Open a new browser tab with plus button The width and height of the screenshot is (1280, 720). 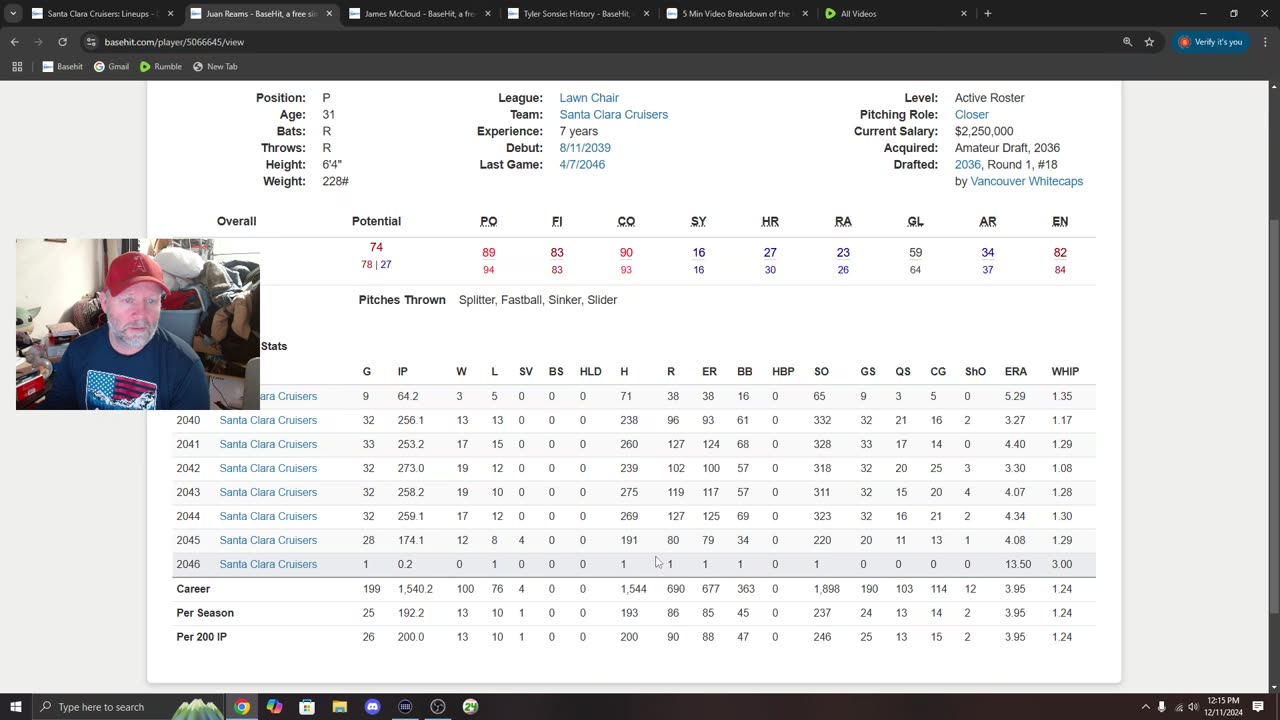click(x=987, y=14)
